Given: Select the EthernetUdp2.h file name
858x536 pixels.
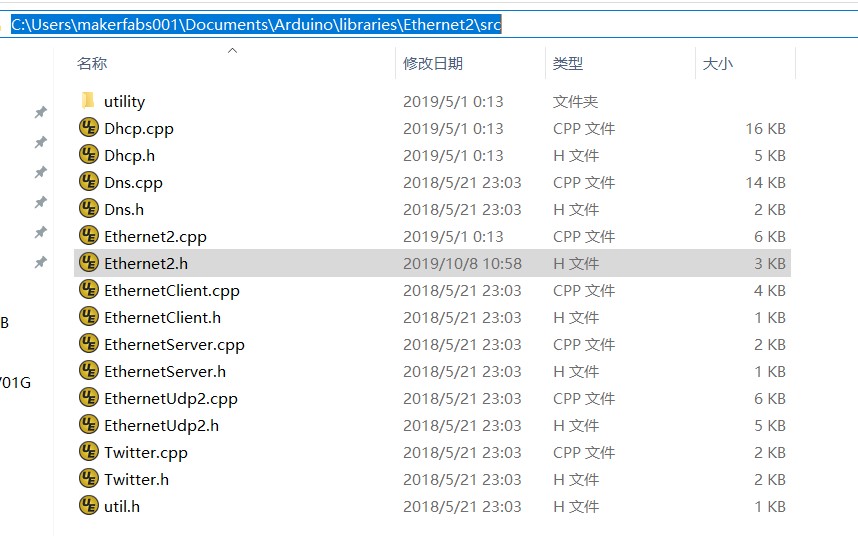Looking at the screenshot, I should tap(161, 426).
